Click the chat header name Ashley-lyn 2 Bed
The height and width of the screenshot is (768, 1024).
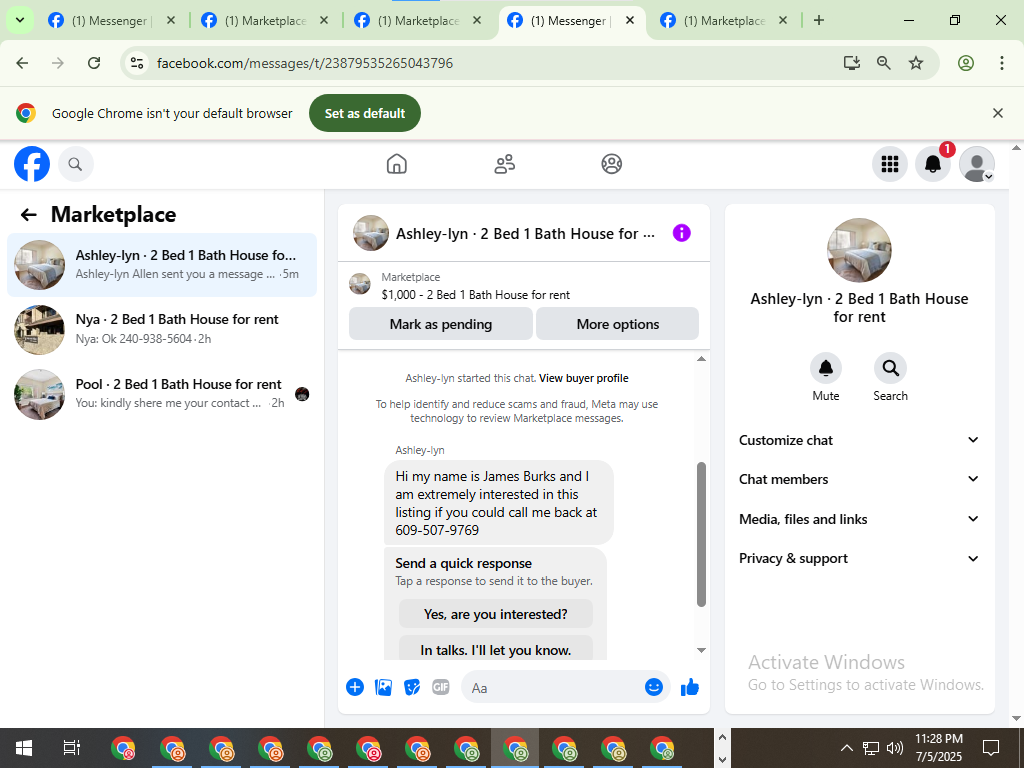click(525, 233)
